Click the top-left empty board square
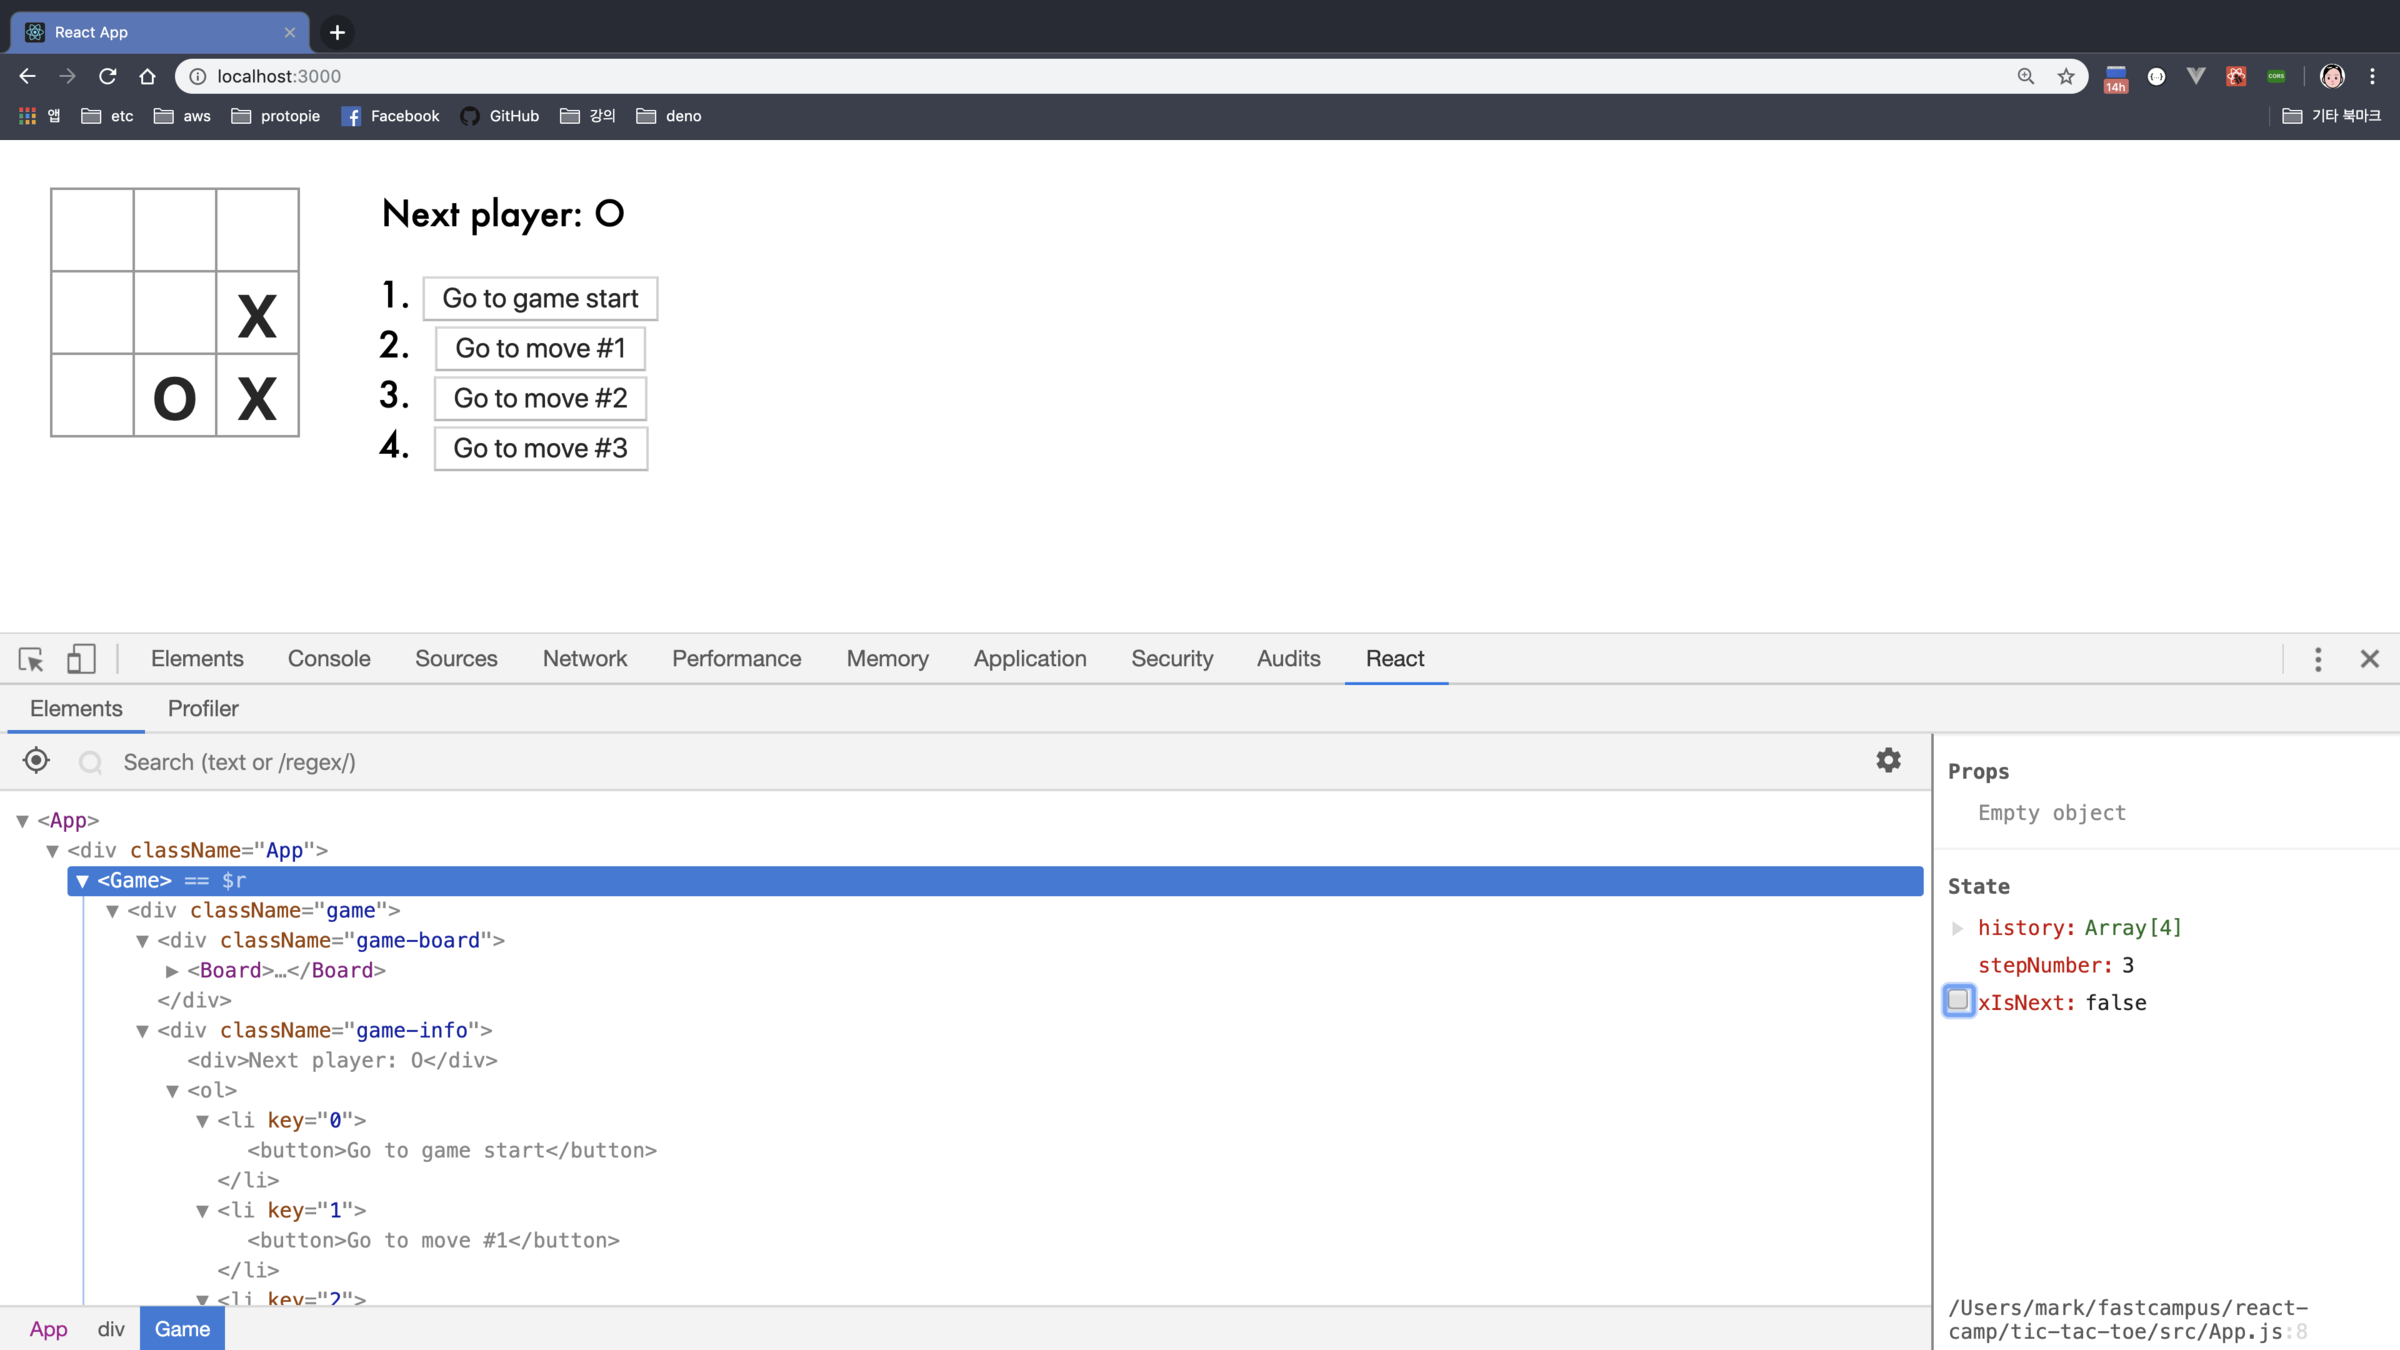Viewport: 2400px width, 1350px height. click(92, 230)
